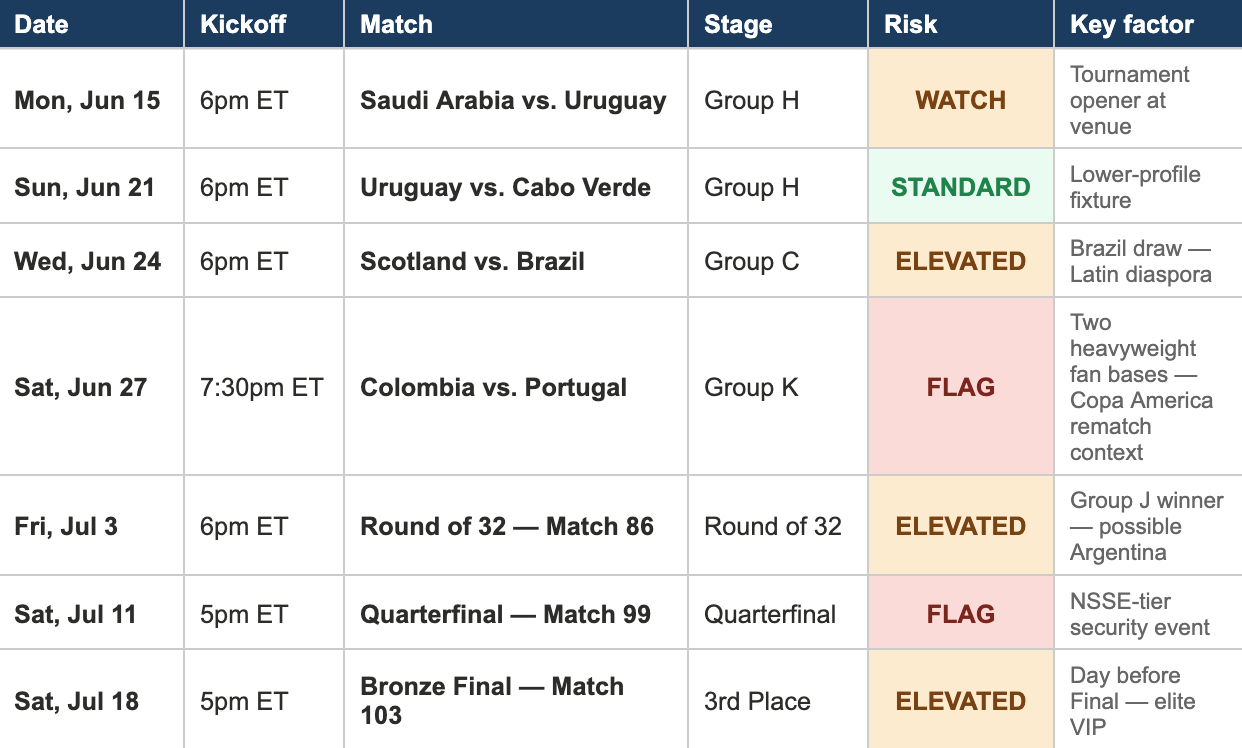The width and height of the screenshot is (1242, 748).
Task: Select the Stage column header
Action: tap(778, 24)
